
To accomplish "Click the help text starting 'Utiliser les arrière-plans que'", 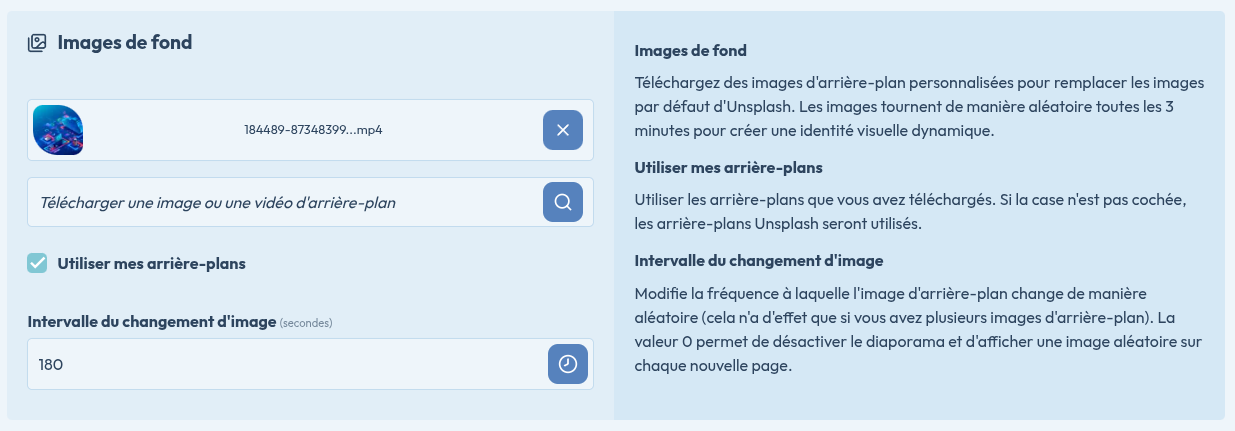I will tap(909, 212).
